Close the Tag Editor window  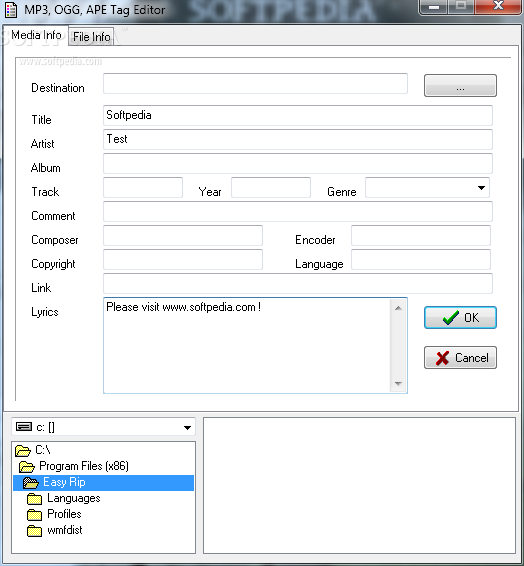click(x=498, y=6)
